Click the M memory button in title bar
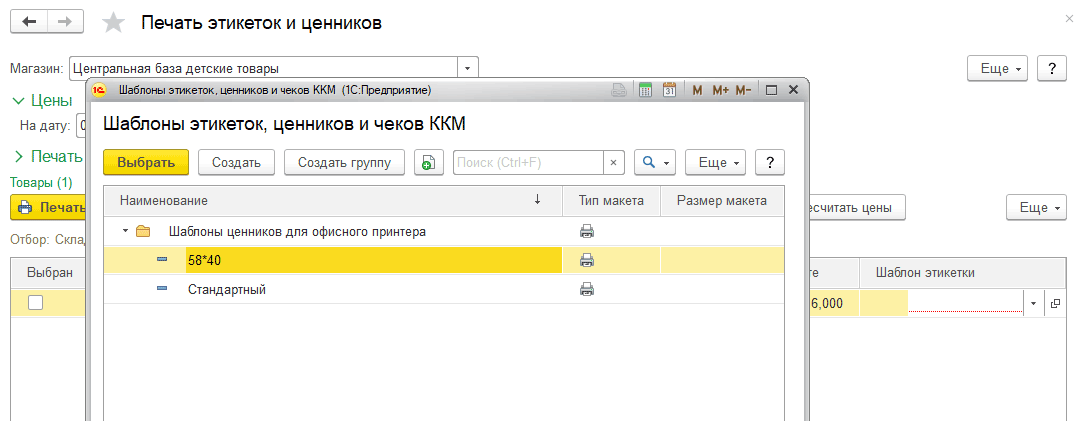 click(x=697, y=90)
